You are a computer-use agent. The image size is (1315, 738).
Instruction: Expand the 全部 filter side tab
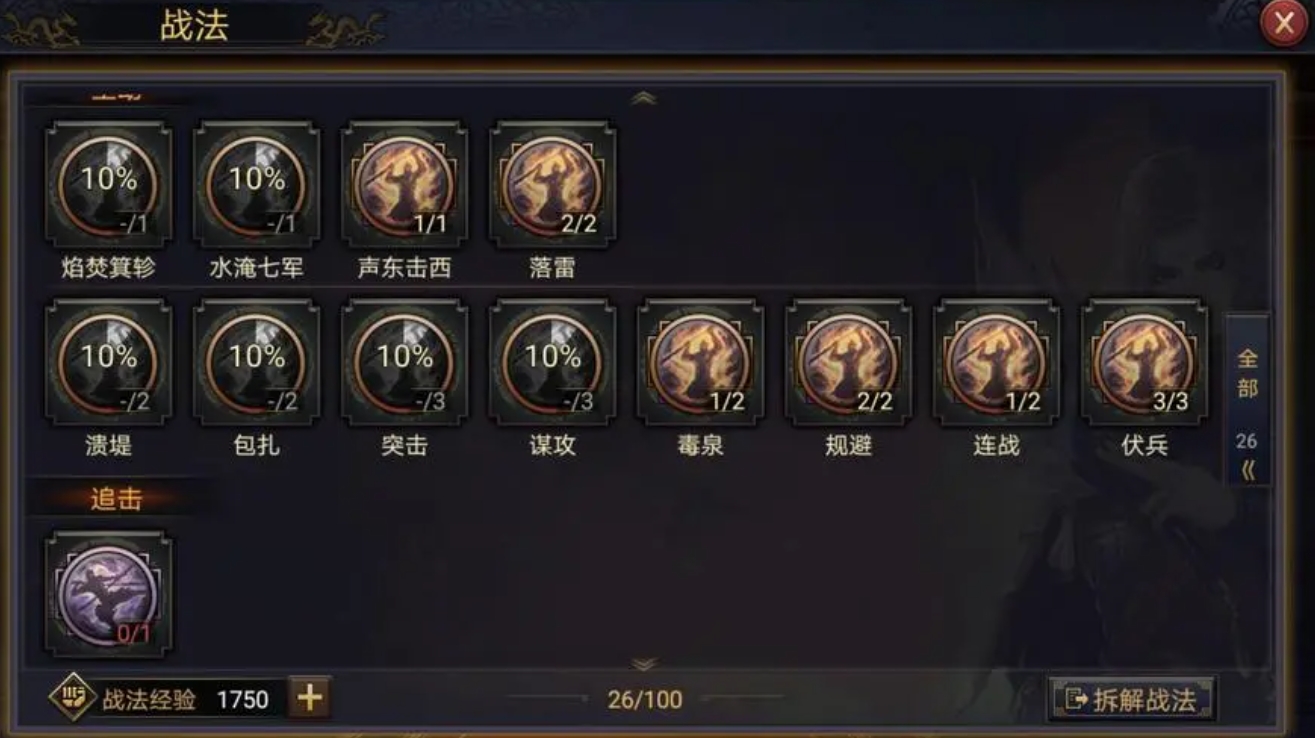(x=1247, y=400)
